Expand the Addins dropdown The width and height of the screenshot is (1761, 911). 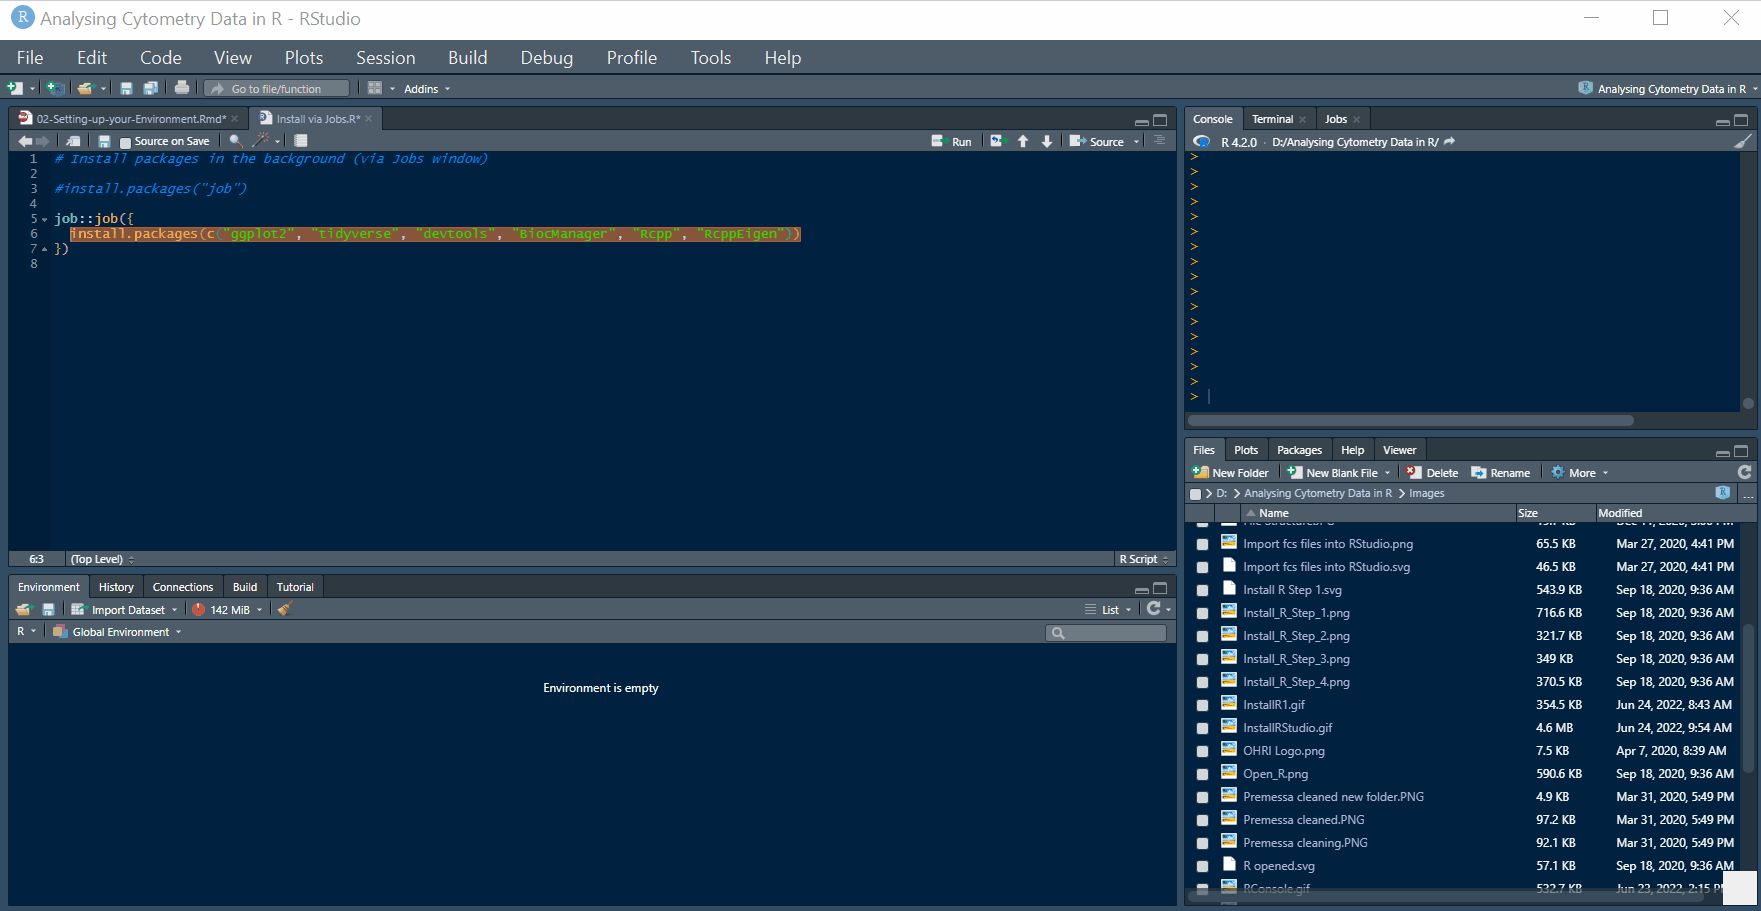click(x=427, y=89)
